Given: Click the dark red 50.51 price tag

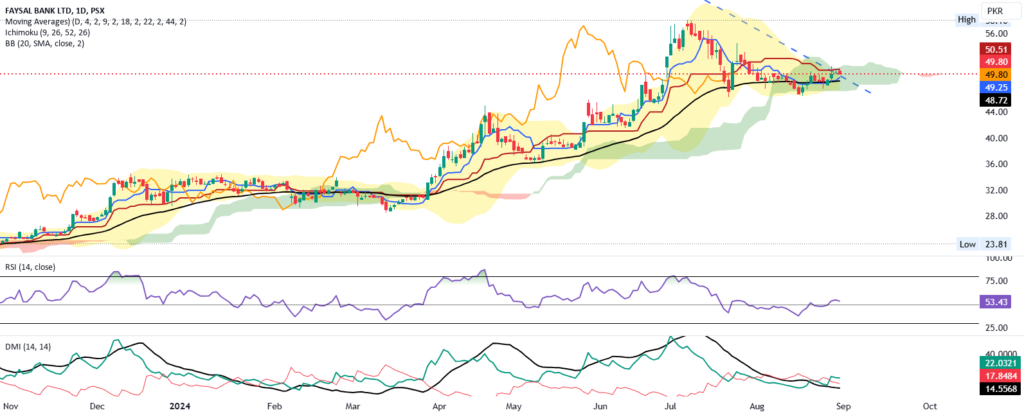Looking at the screenshot, I should pyautogui.click(x=996, y=48).
